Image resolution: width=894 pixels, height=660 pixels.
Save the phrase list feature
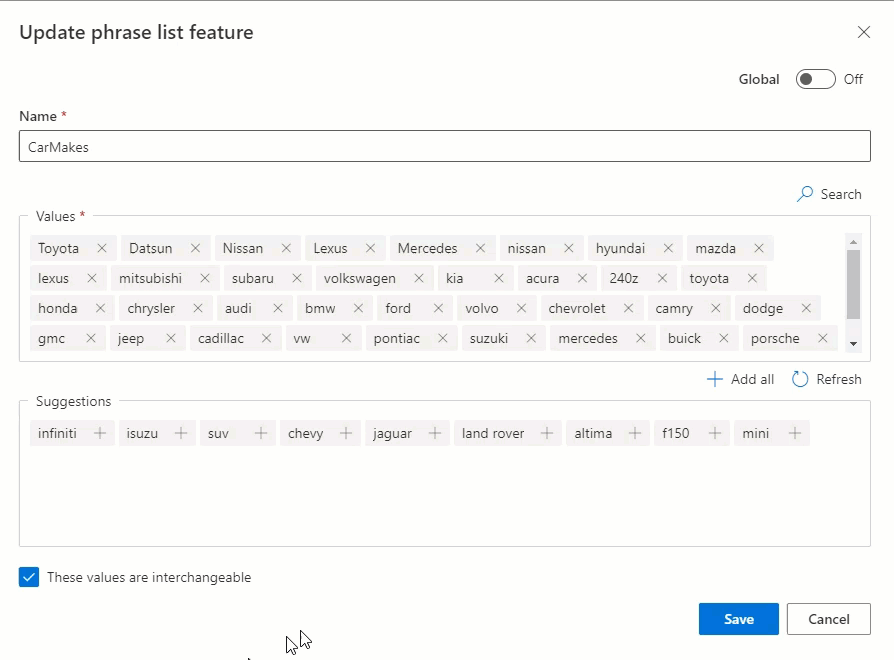(738, 619)
